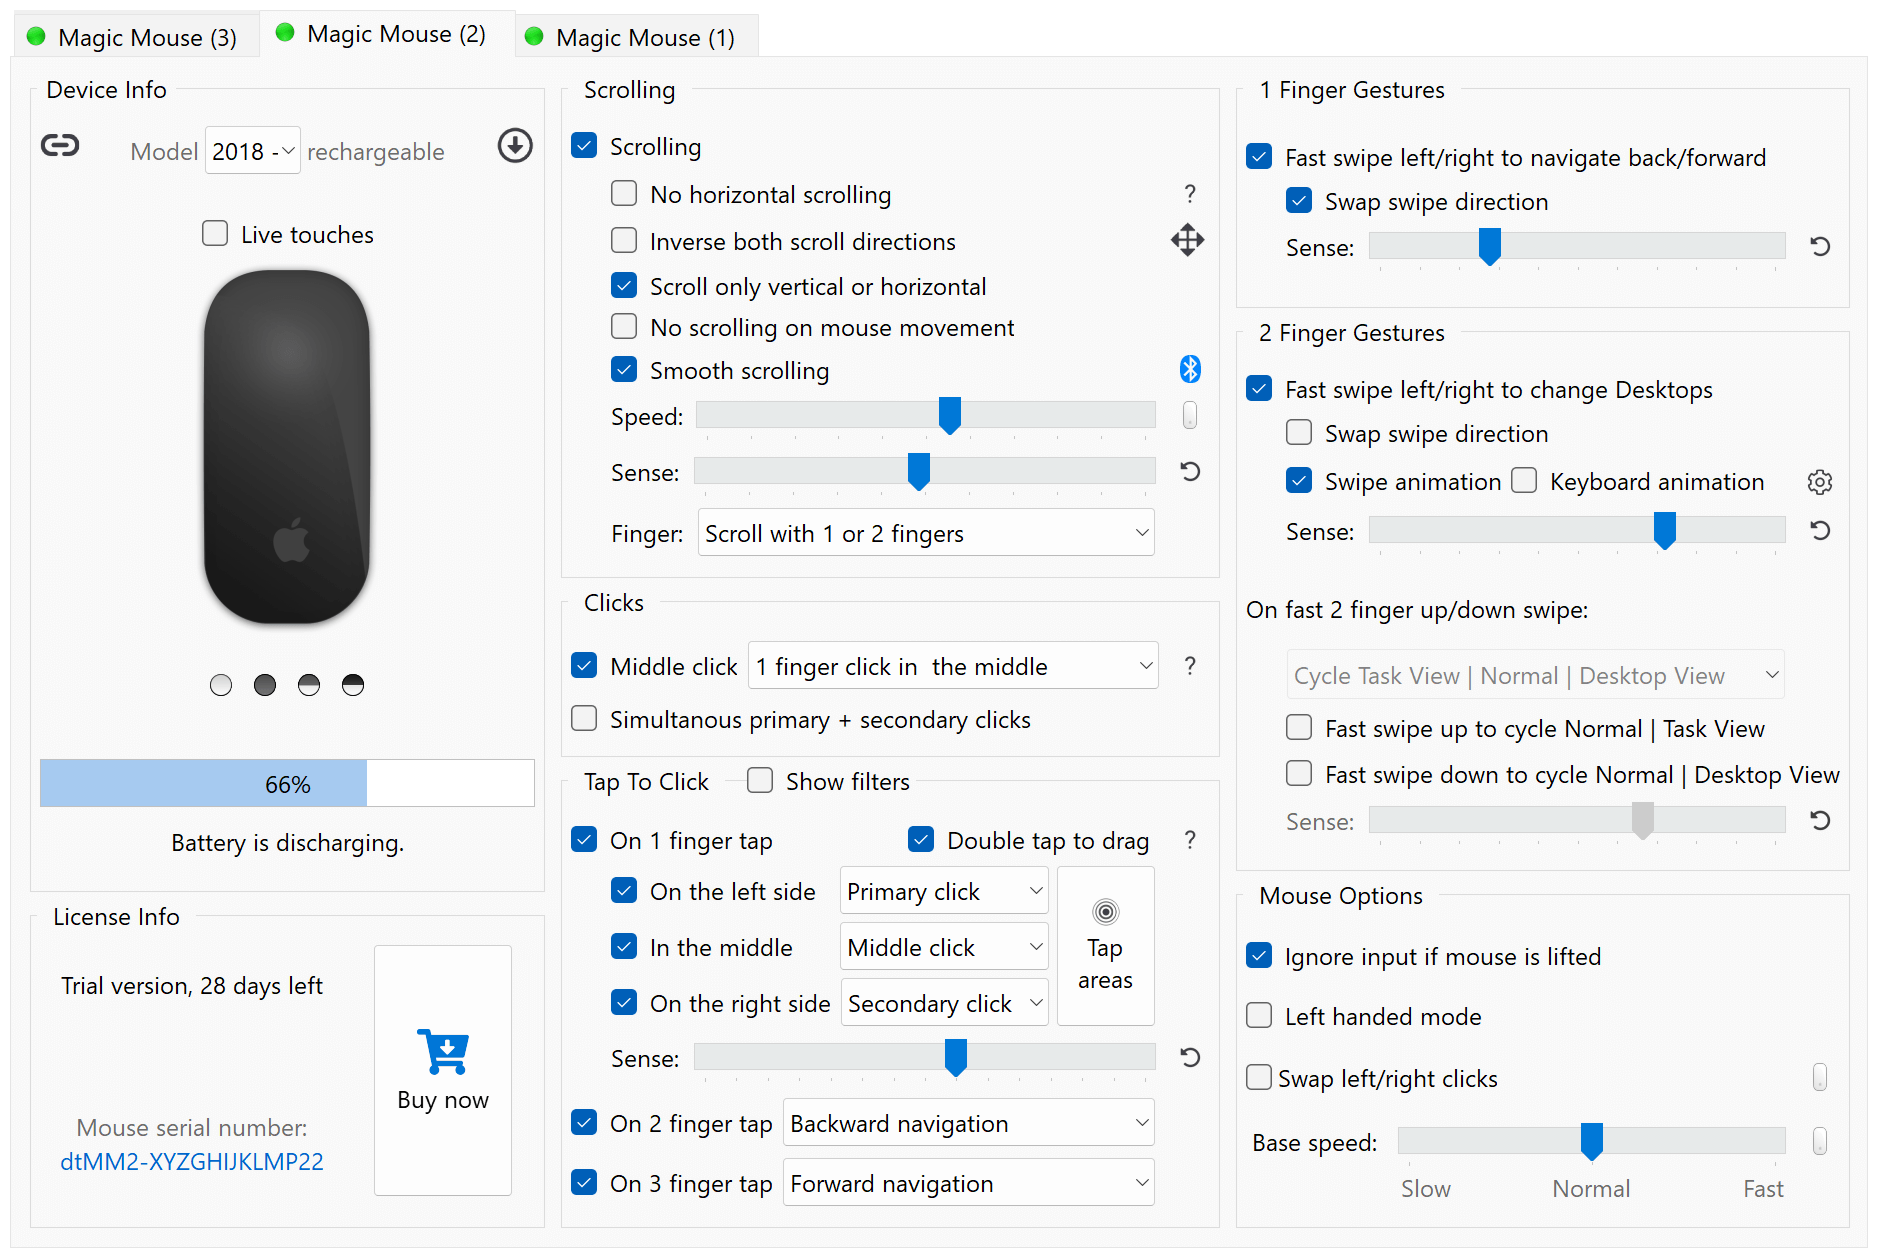Adjust the Base speed slider
This screenshot has height=1259, width=1880.
pos(1591,1140)
